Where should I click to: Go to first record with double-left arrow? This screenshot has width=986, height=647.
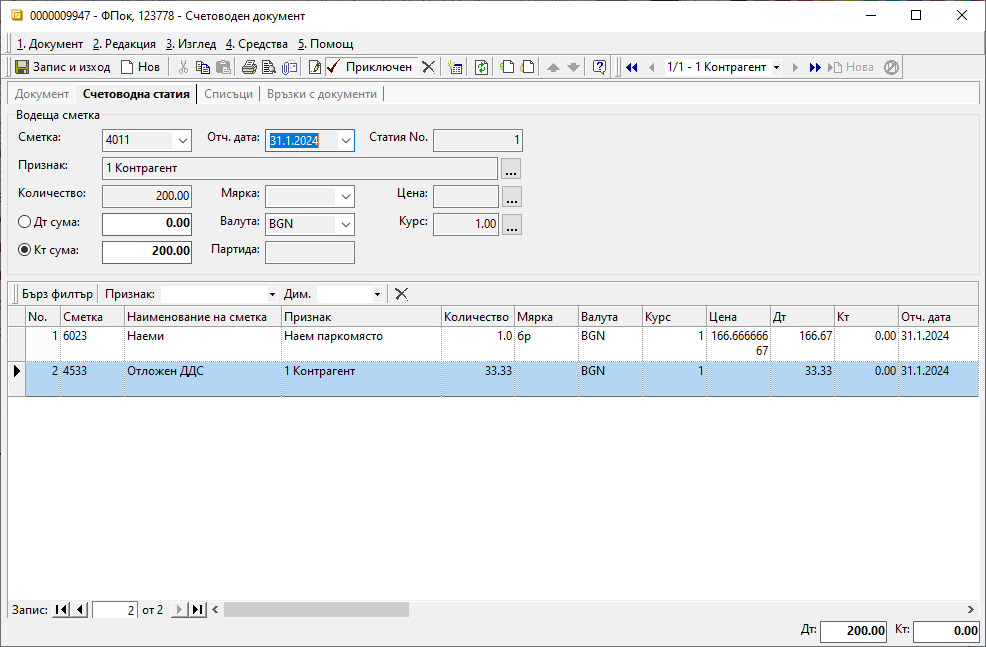(x=632, y=67)
